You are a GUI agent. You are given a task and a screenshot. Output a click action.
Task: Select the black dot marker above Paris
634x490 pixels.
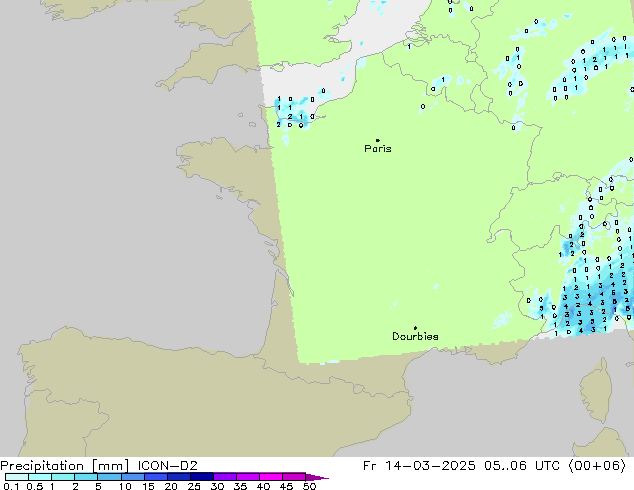pos(378,140)
